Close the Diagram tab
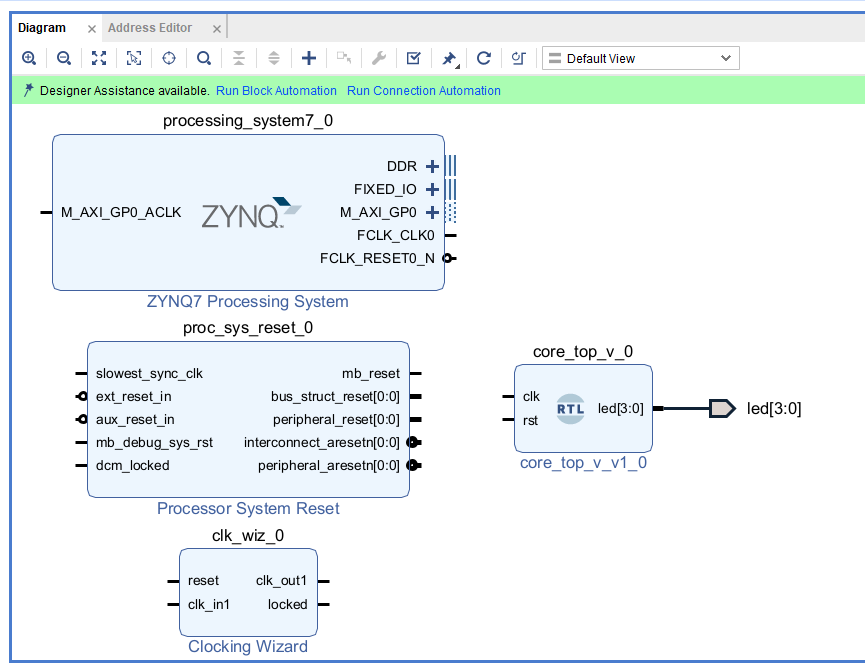 click(91, 28)
